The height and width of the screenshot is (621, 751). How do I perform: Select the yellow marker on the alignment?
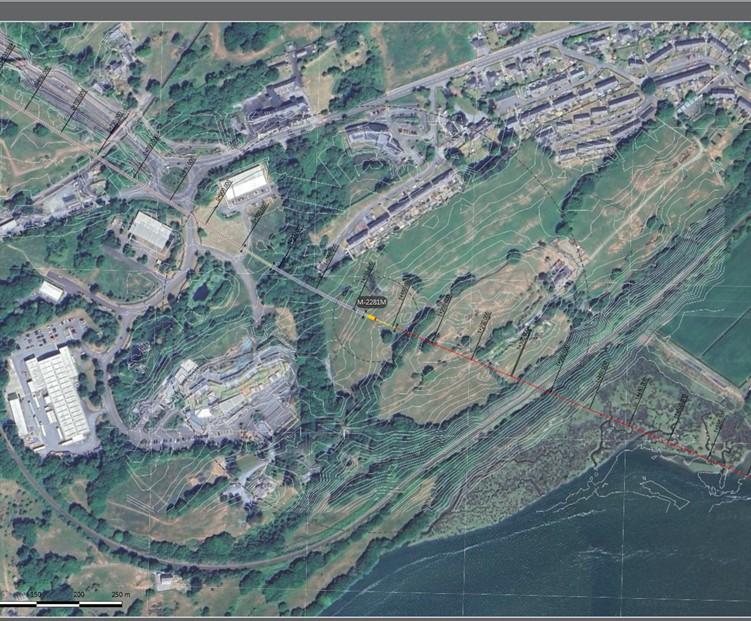[372, 317]
